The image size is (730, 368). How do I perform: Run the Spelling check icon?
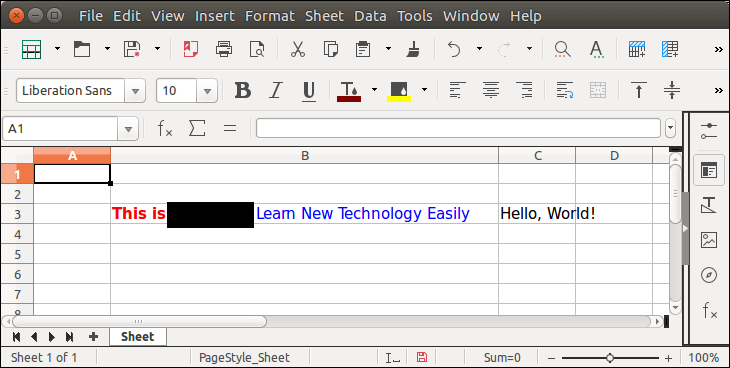click(x=596, y=49)
